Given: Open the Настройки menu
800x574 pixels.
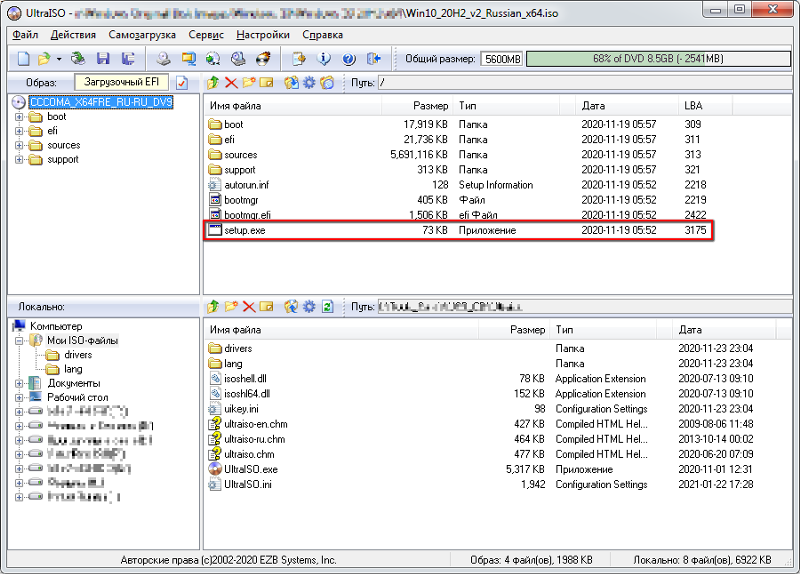Looking at the screenshot, I should 262,34.
